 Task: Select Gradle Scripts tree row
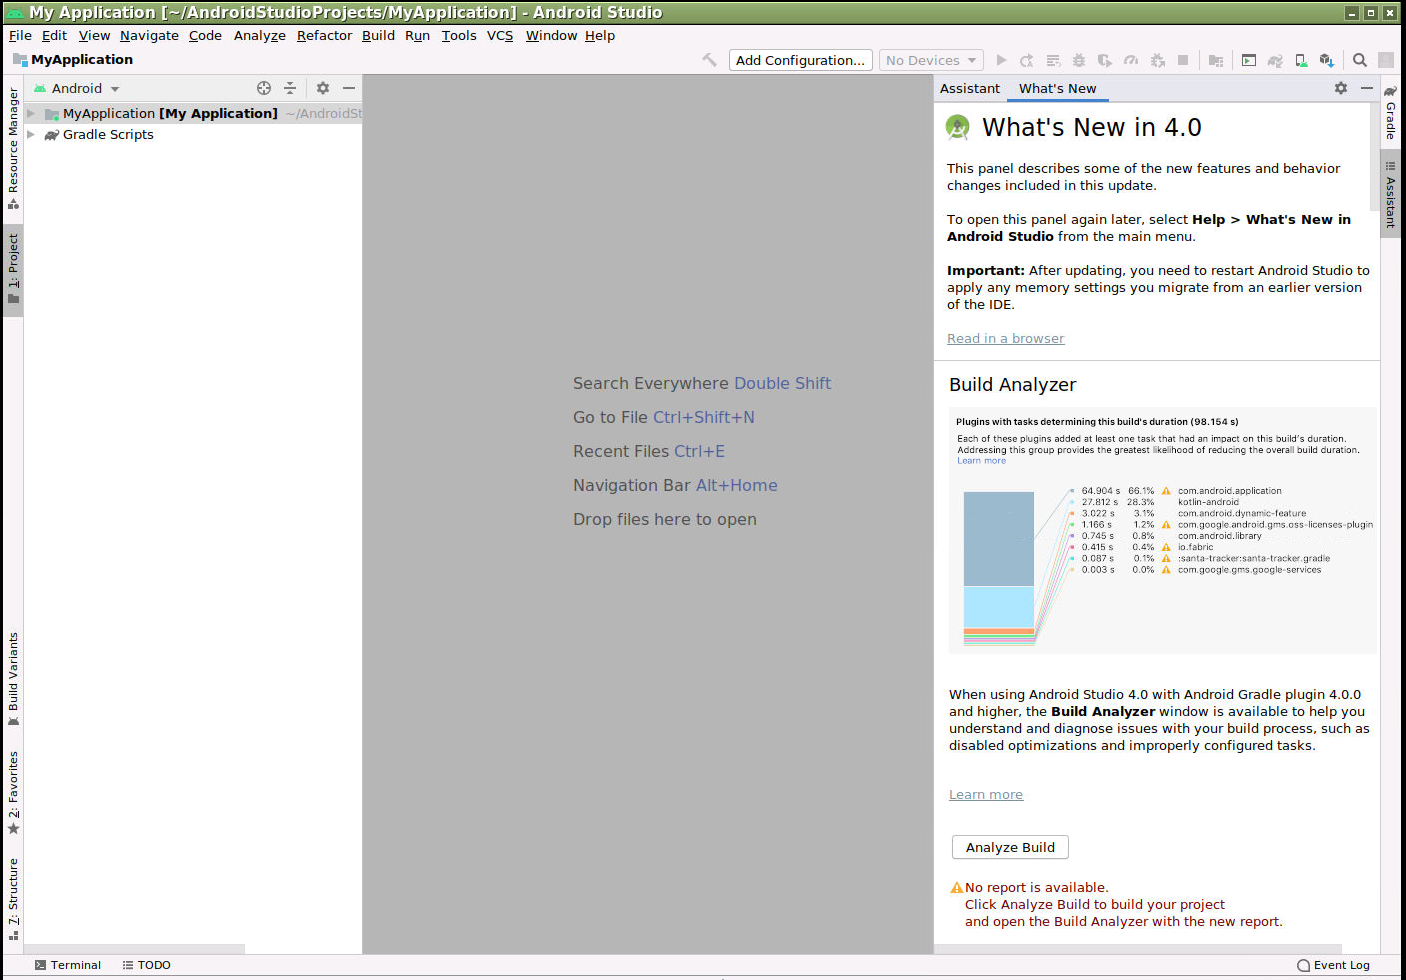(193, 134)
